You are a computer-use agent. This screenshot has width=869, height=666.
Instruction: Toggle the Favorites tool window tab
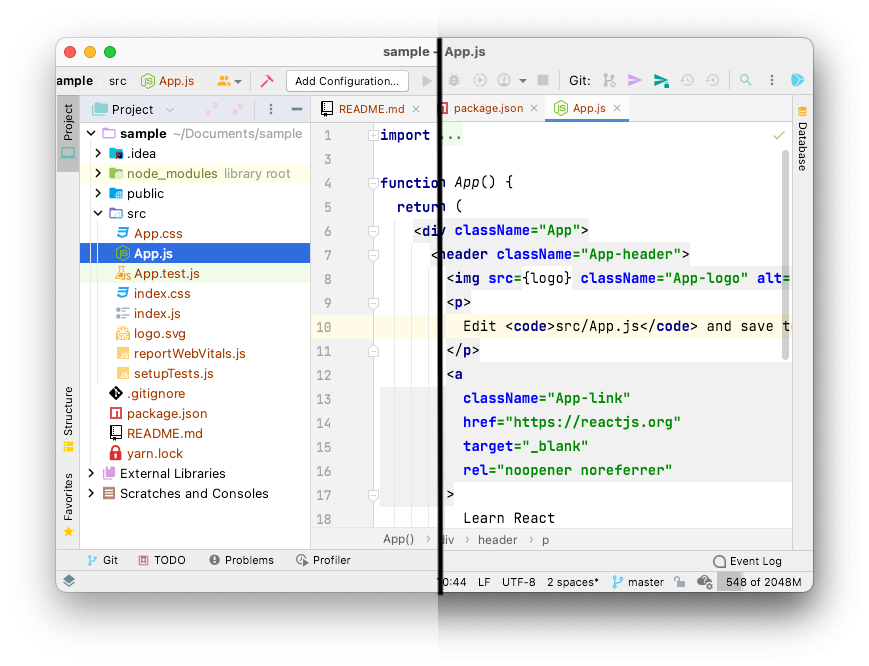68,504
